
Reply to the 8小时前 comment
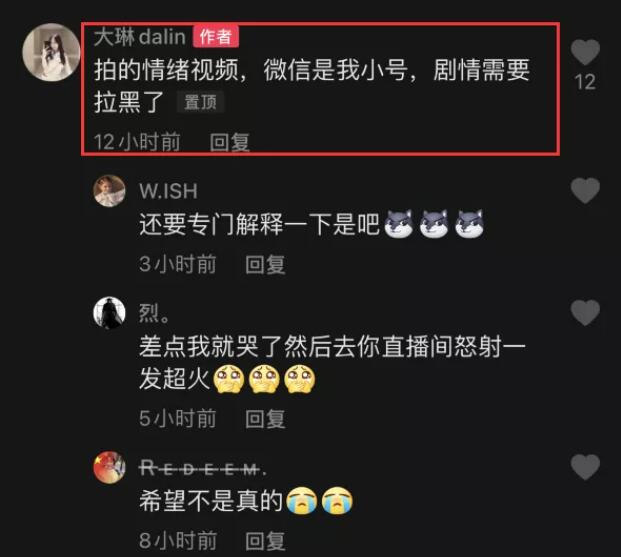[265, 541]
